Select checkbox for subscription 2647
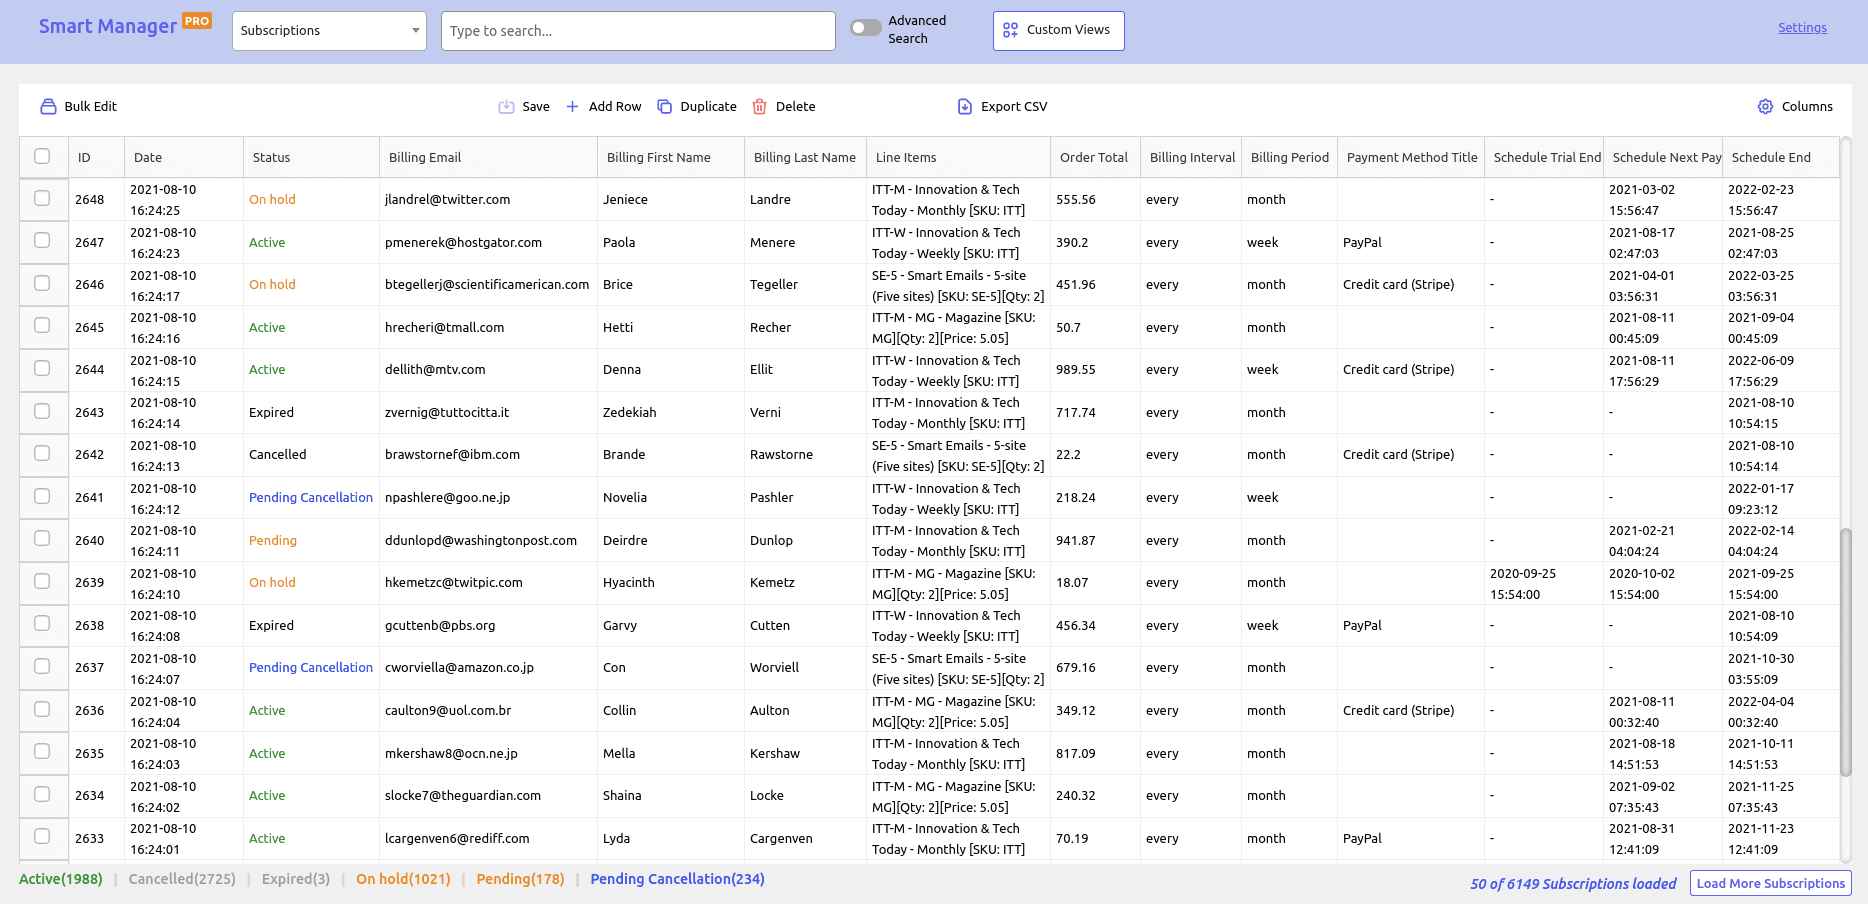The image size is (1868, 904). coord(42,240)
